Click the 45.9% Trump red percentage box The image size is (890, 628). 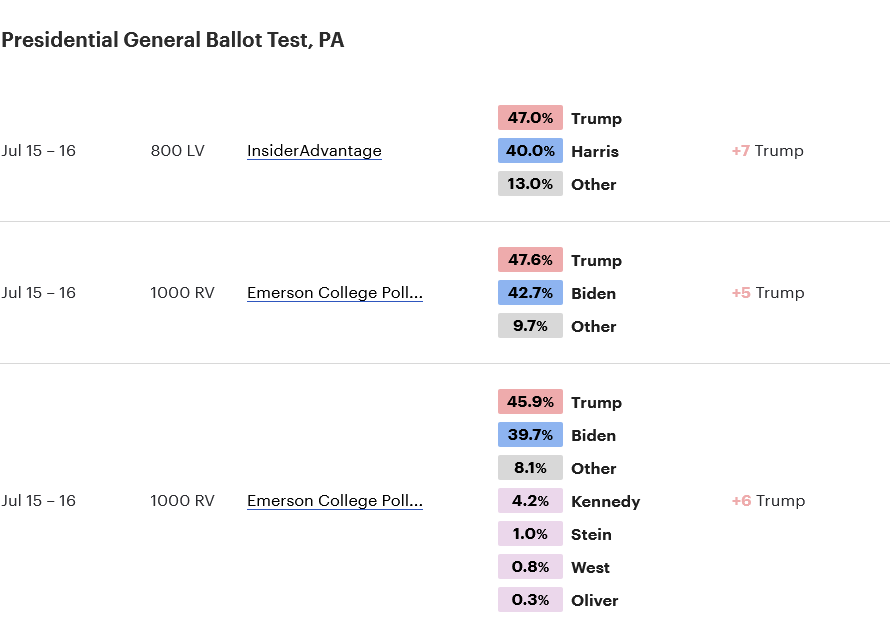(x=530, y=401)
